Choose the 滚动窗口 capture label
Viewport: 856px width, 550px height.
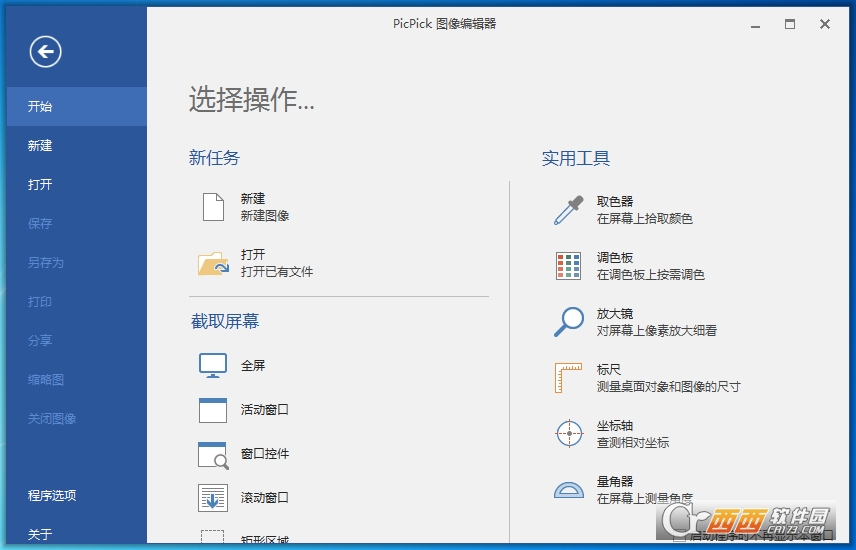[265, 498]
